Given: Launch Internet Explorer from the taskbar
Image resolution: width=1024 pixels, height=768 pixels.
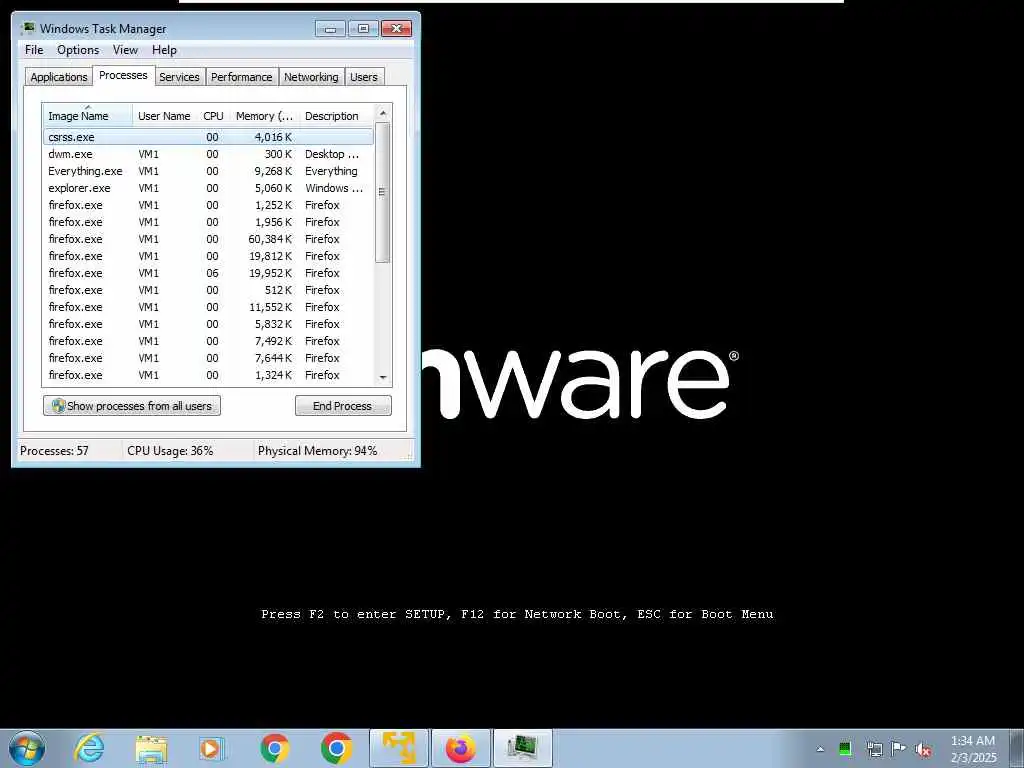Looking at the screenshot, I should pos(89,748).
